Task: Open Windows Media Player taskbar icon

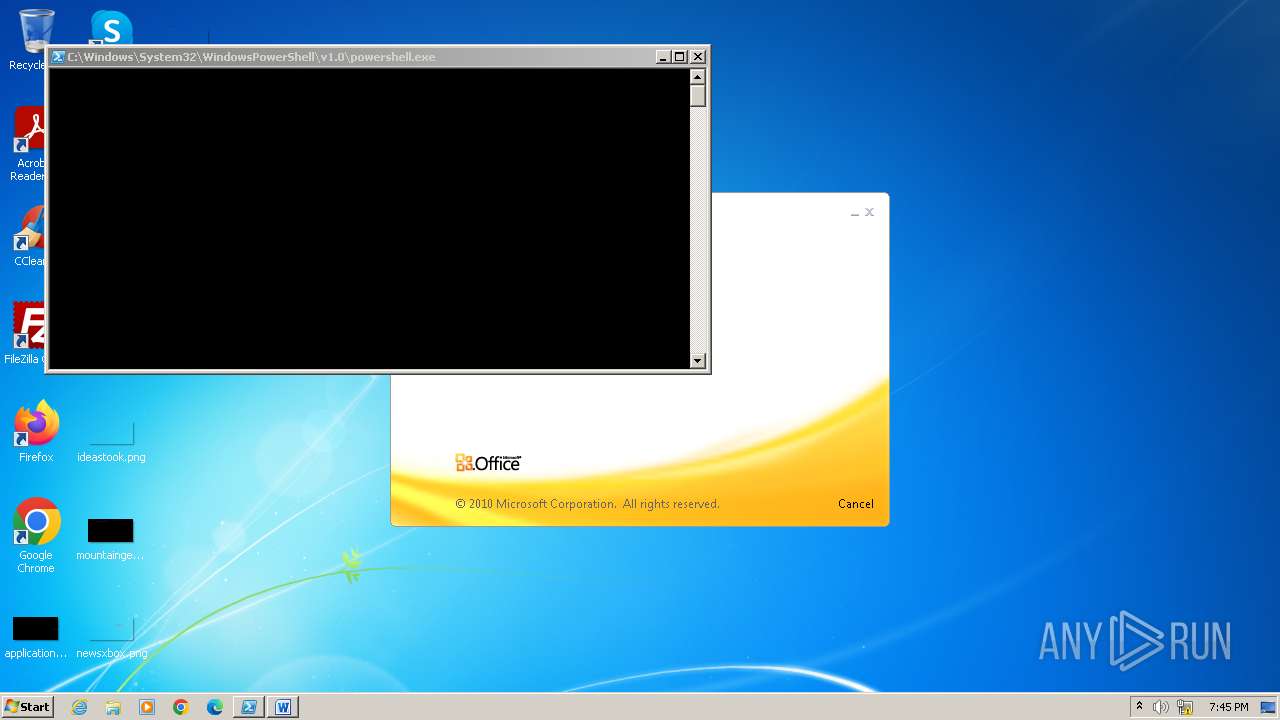Action: click(147, 707)
